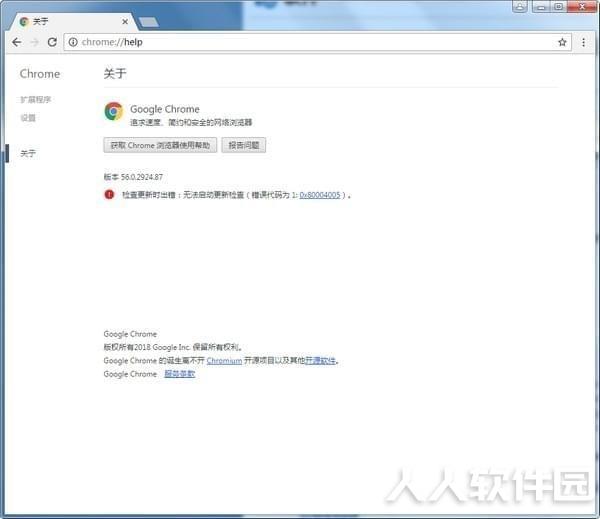Close the 关于 tab
Screen dimensions: 600x519
pos(125,22)
